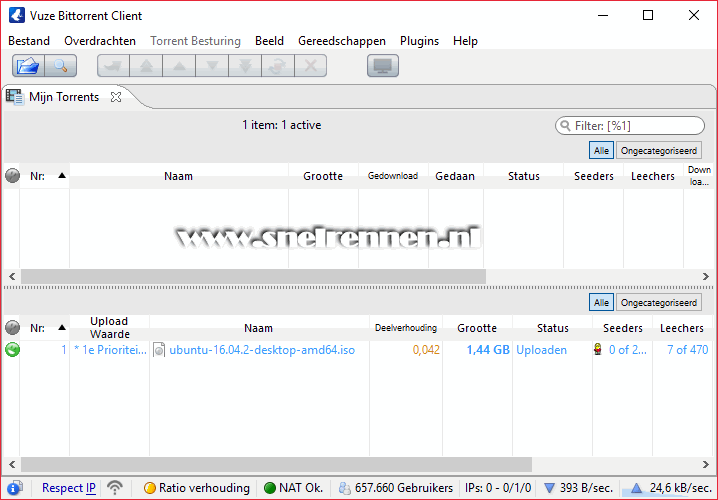Click the magnifier search toolbar icon
This screenshot has height=500, width=718.
(60, 66)
